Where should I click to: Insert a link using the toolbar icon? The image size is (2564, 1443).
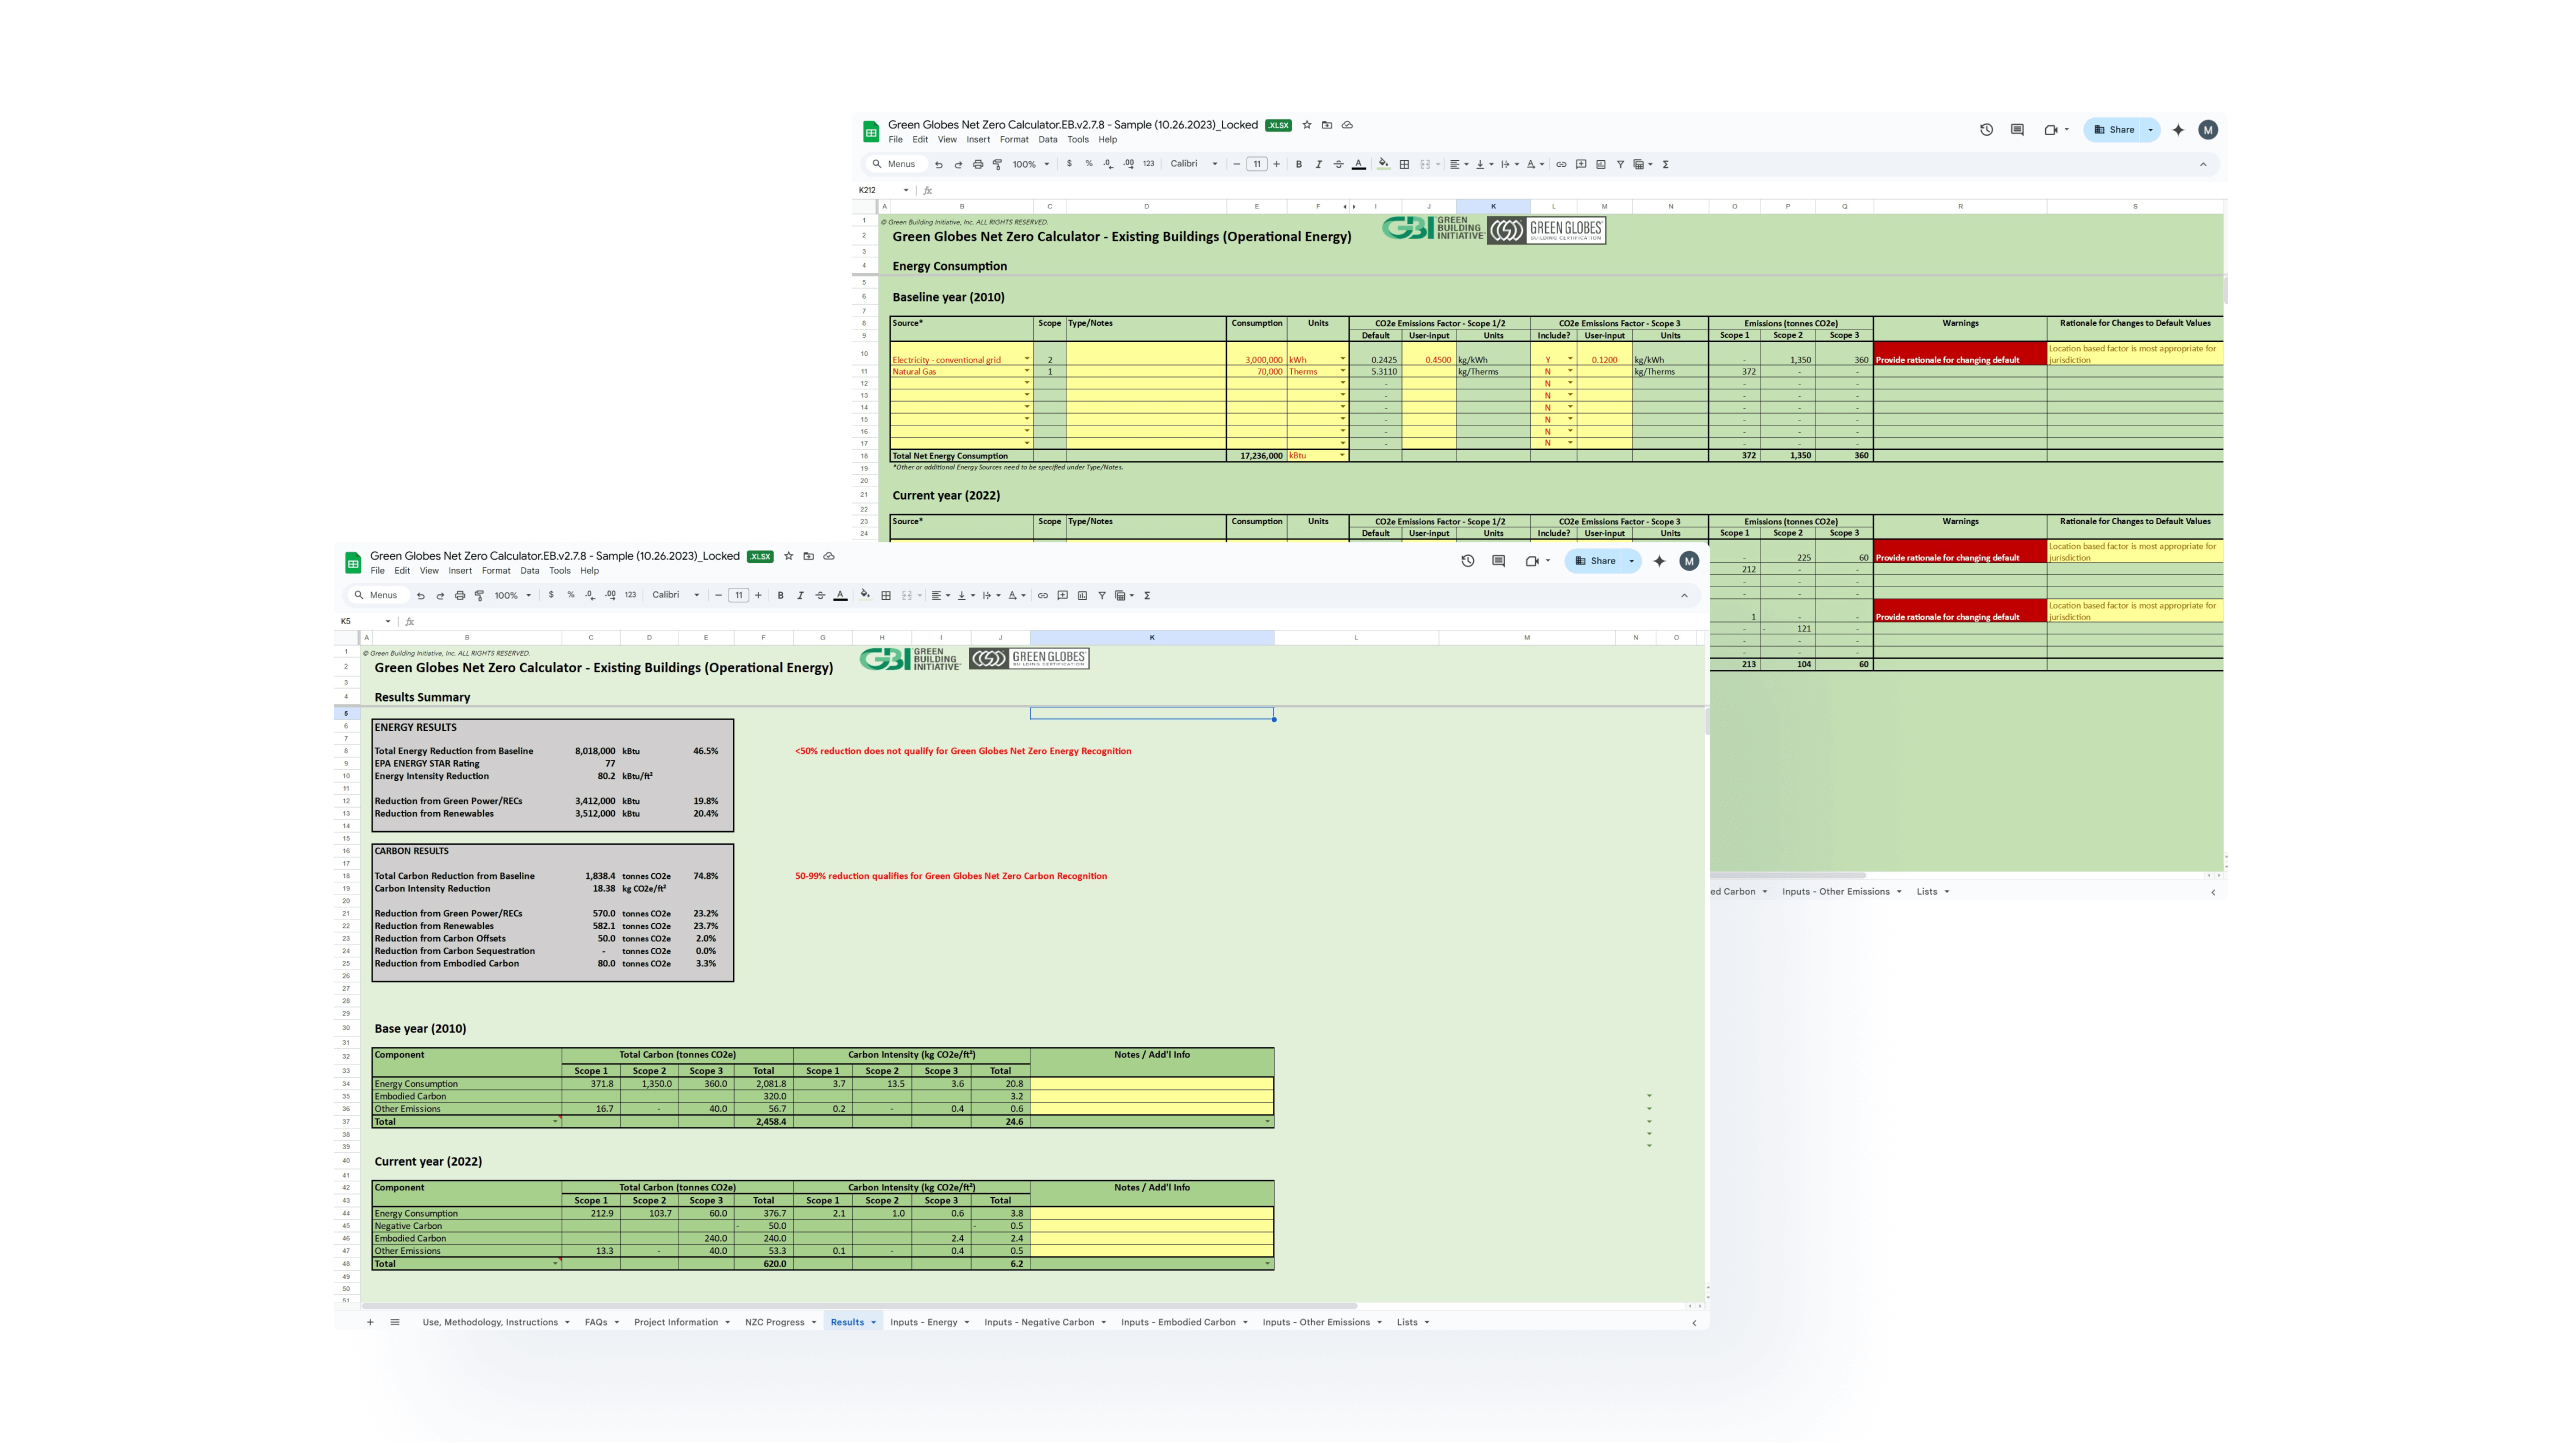point(1041,595)
